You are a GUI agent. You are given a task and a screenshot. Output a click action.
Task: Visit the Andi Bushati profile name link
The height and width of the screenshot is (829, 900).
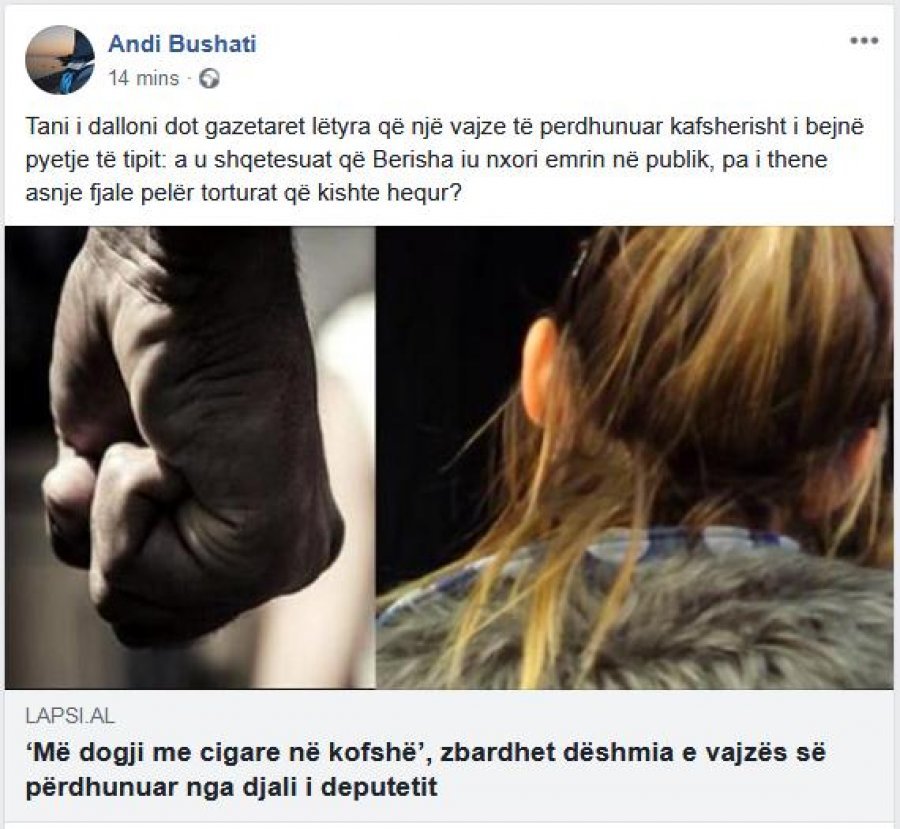click(x=183, y=44)
